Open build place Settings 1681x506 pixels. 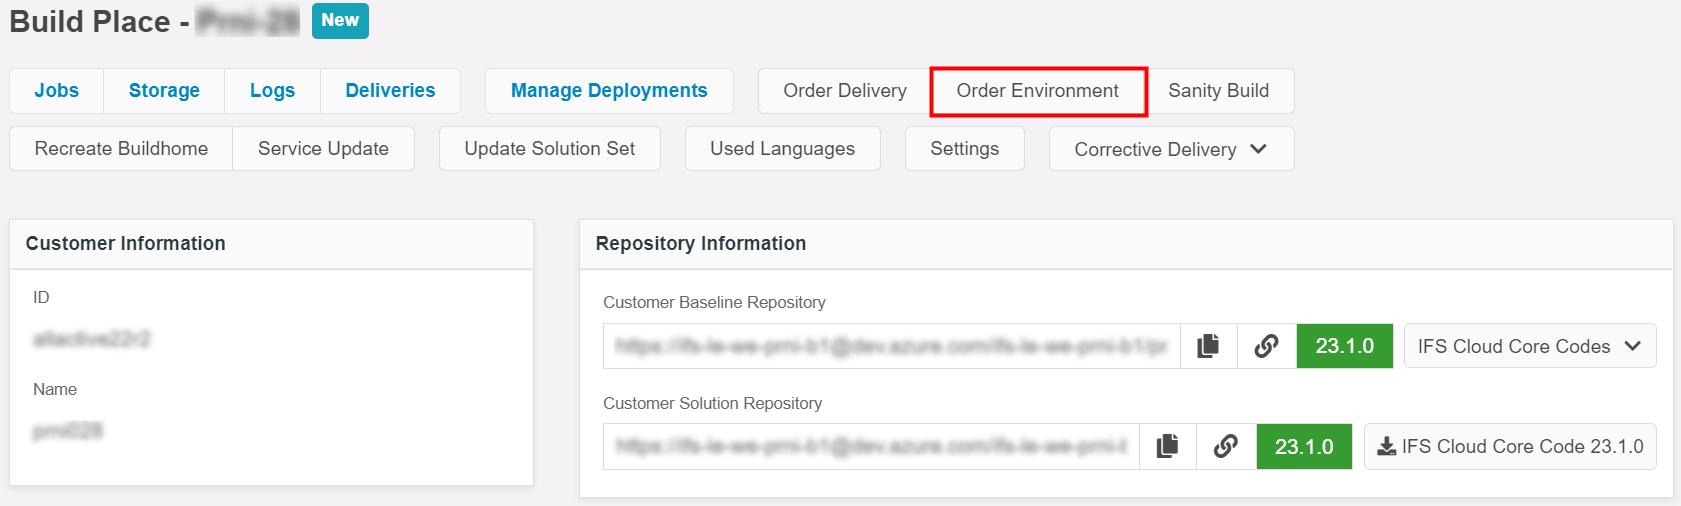point(964,149)
